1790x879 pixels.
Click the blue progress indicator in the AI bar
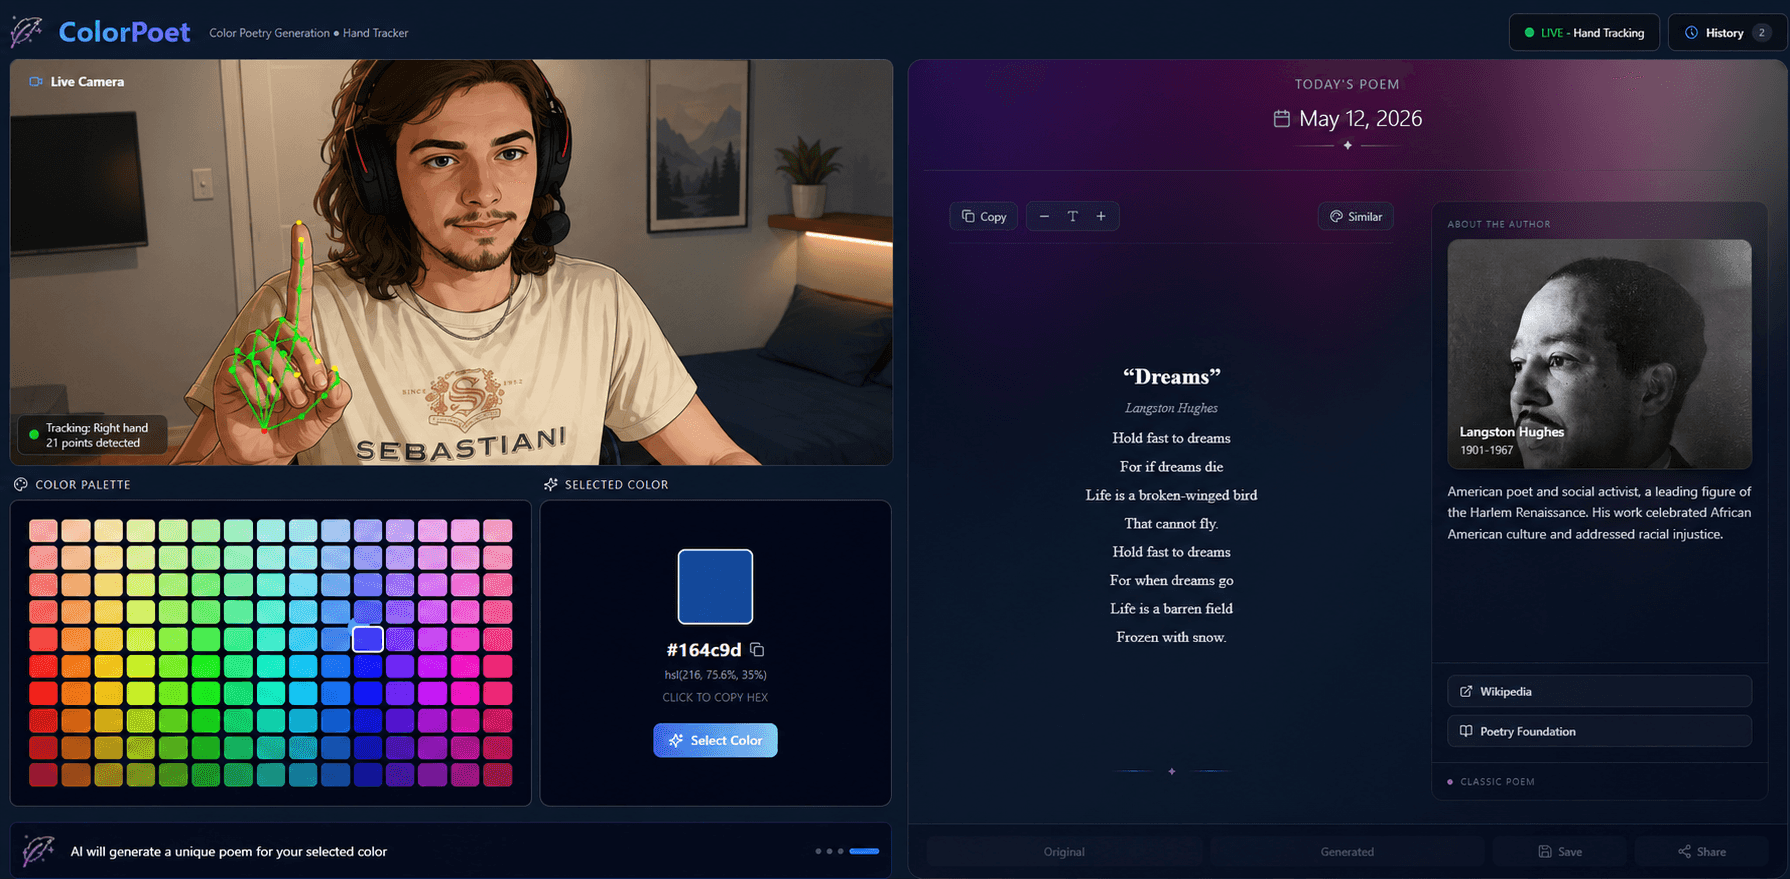pos(864,851)
